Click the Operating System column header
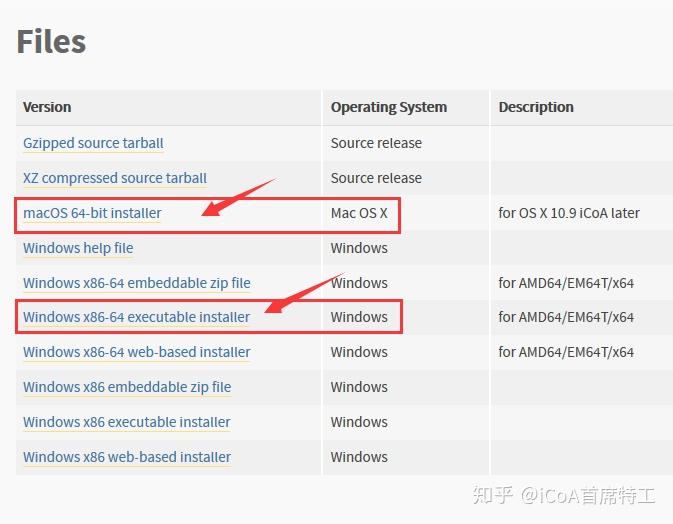Viewport: 673px width, 524px height. tap(389, 107)
